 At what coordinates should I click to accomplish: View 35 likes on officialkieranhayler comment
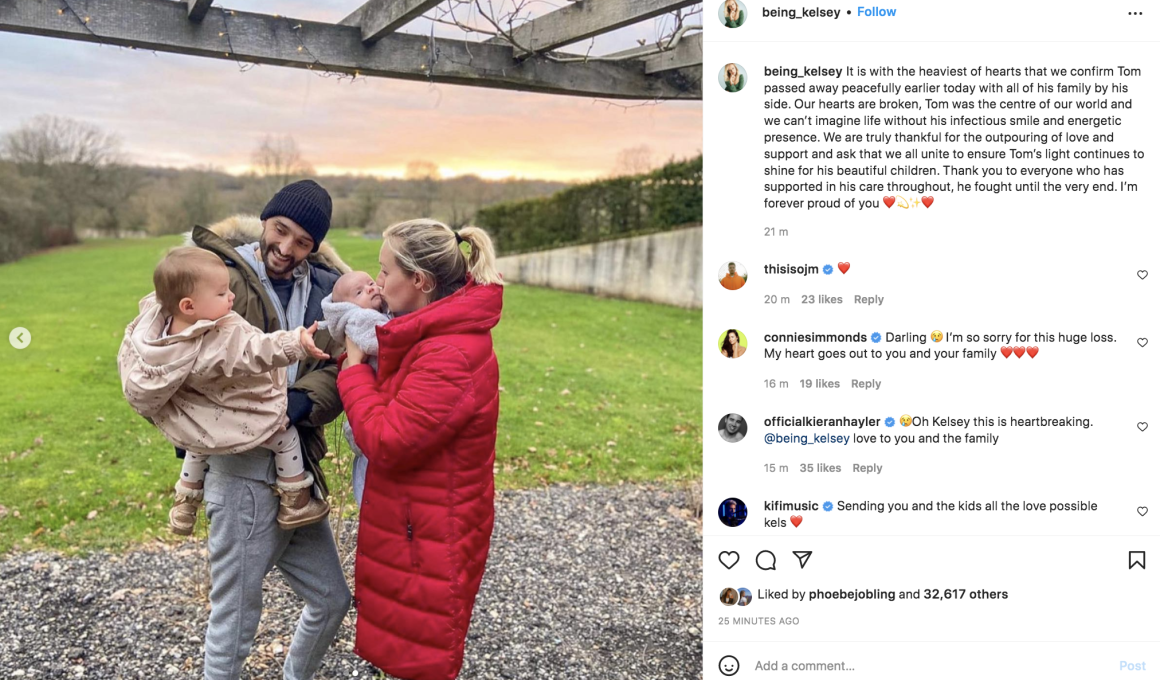click(x=820, y=468)
